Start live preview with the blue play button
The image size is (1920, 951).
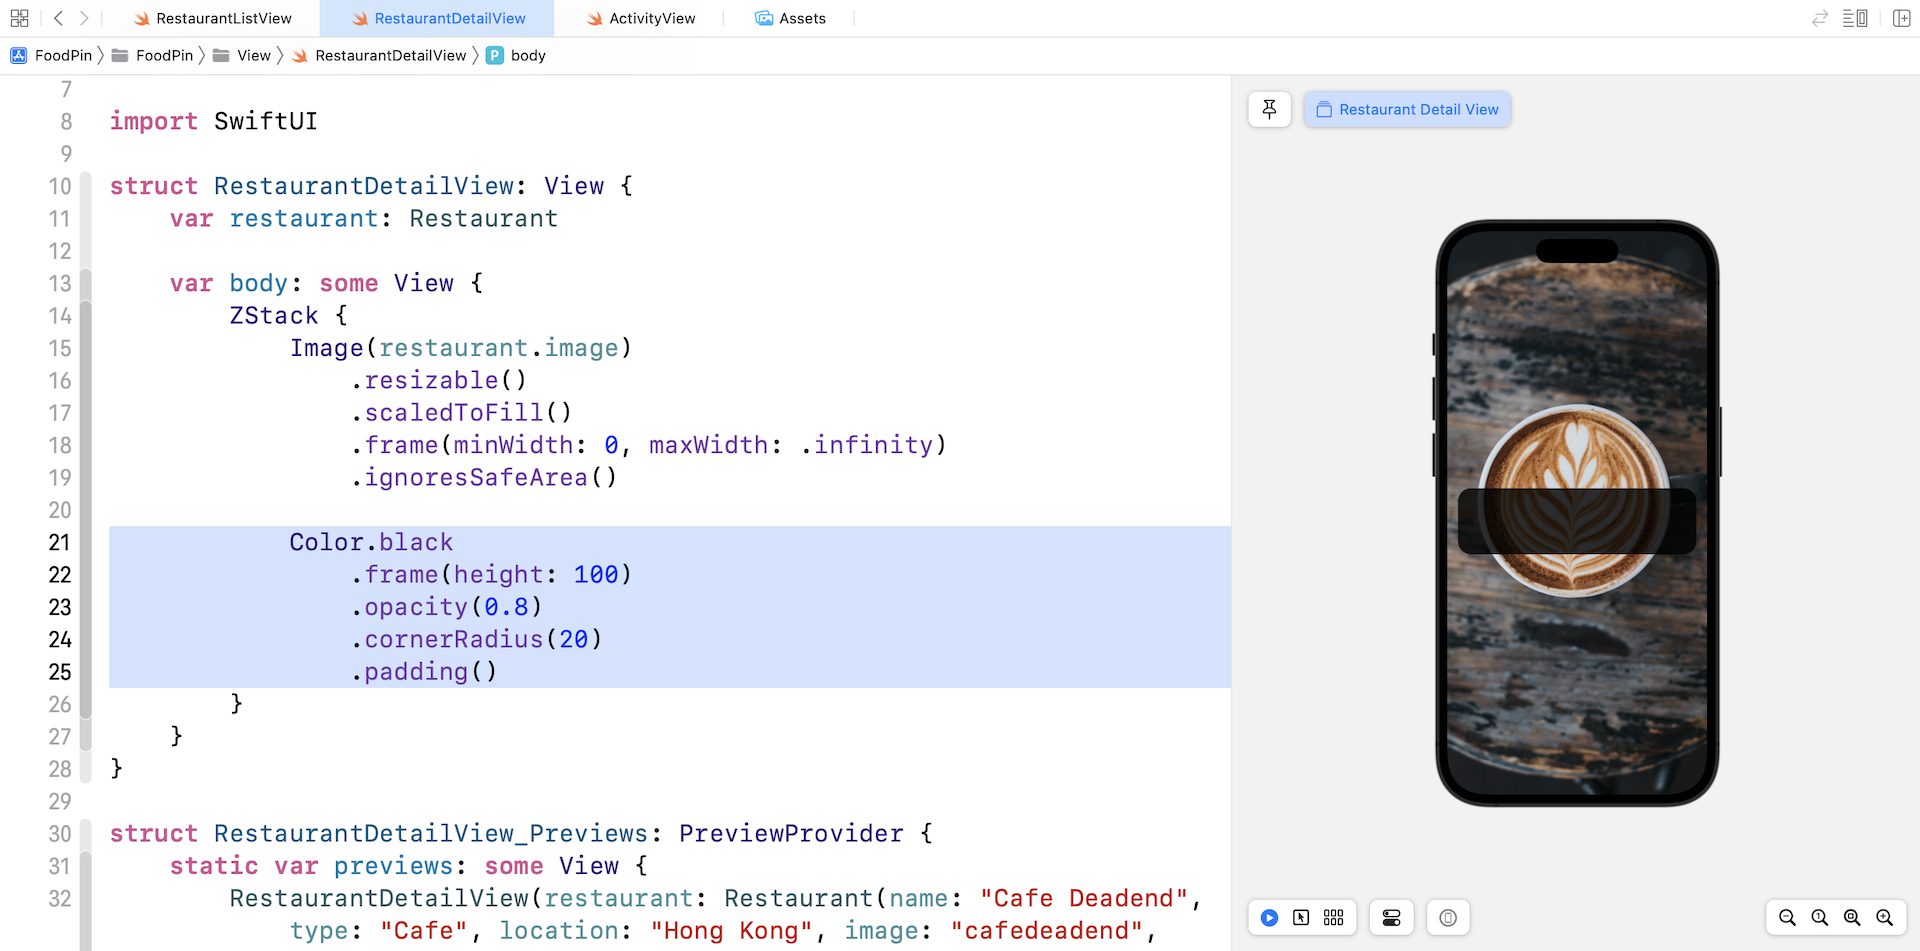[1269, 917]
